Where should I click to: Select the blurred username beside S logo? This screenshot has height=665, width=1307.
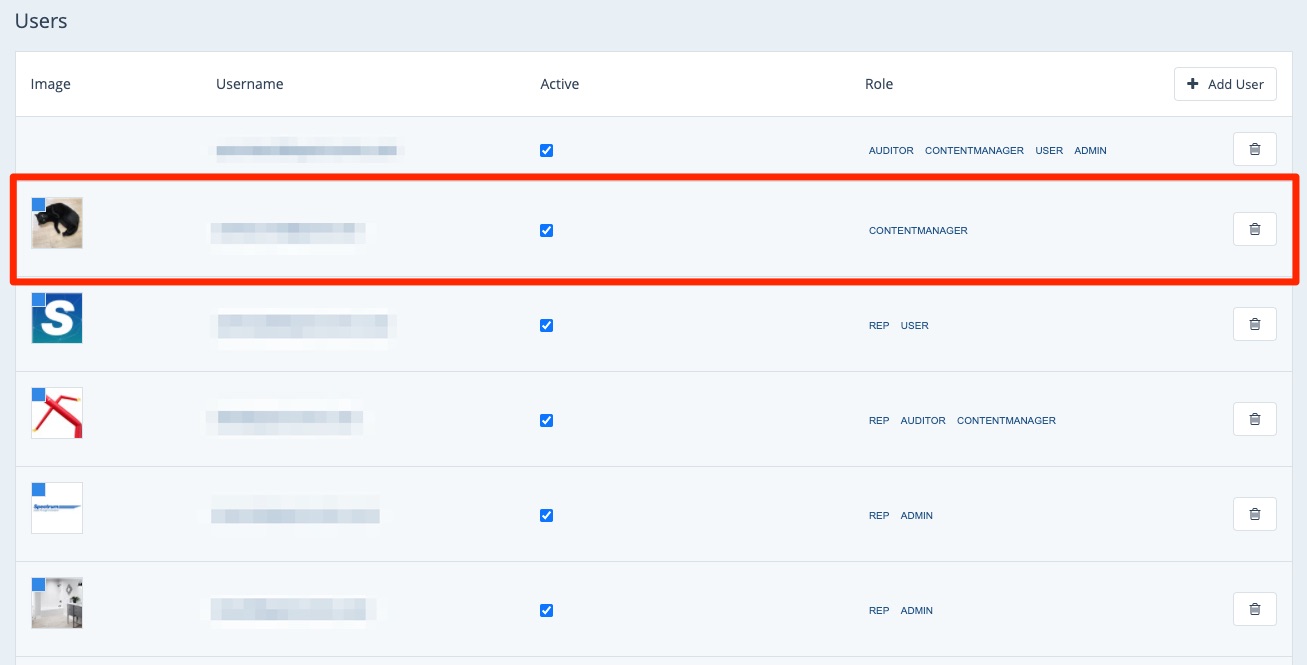tap(302, 326)
